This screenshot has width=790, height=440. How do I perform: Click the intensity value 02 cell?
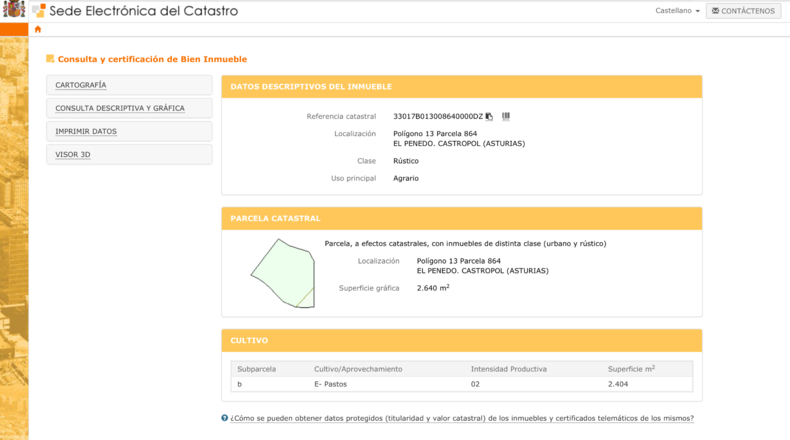click(475, 384)
